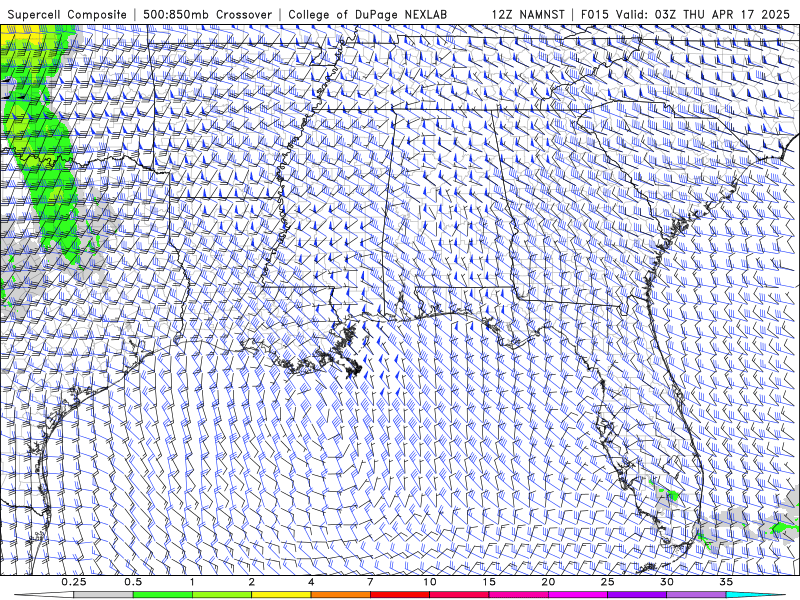Click the legend value '0.5'
This screenshot has width=800, height=600.
pos(133,582)
